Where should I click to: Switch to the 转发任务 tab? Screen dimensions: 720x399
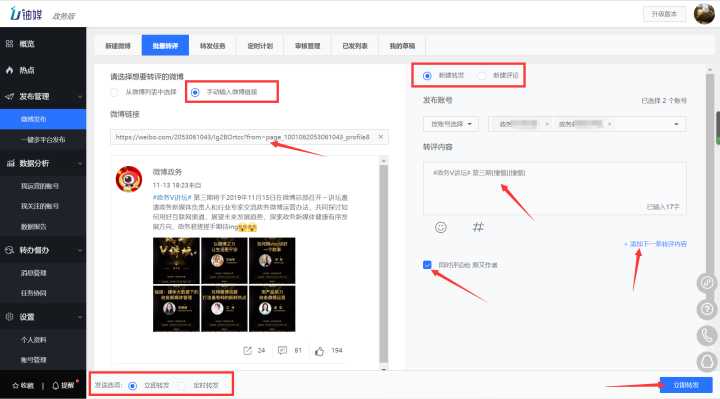(x=213, y=45)
